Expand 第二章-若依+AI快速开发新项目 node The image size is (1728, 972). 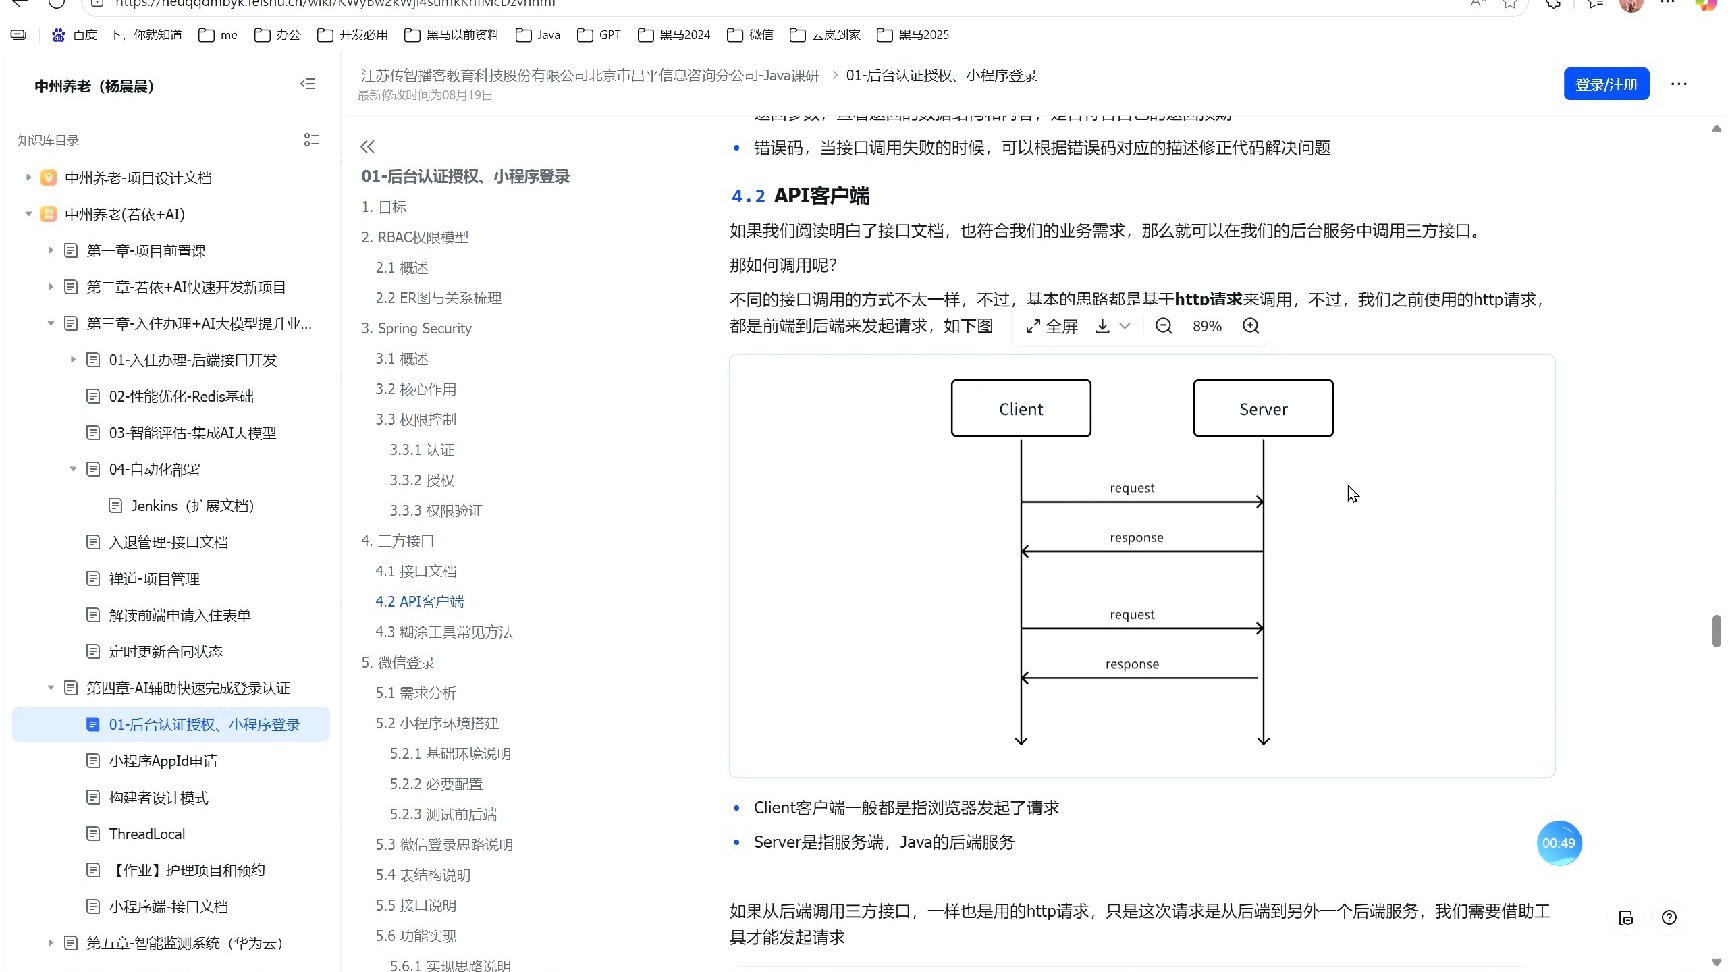(x=50, y=287)
